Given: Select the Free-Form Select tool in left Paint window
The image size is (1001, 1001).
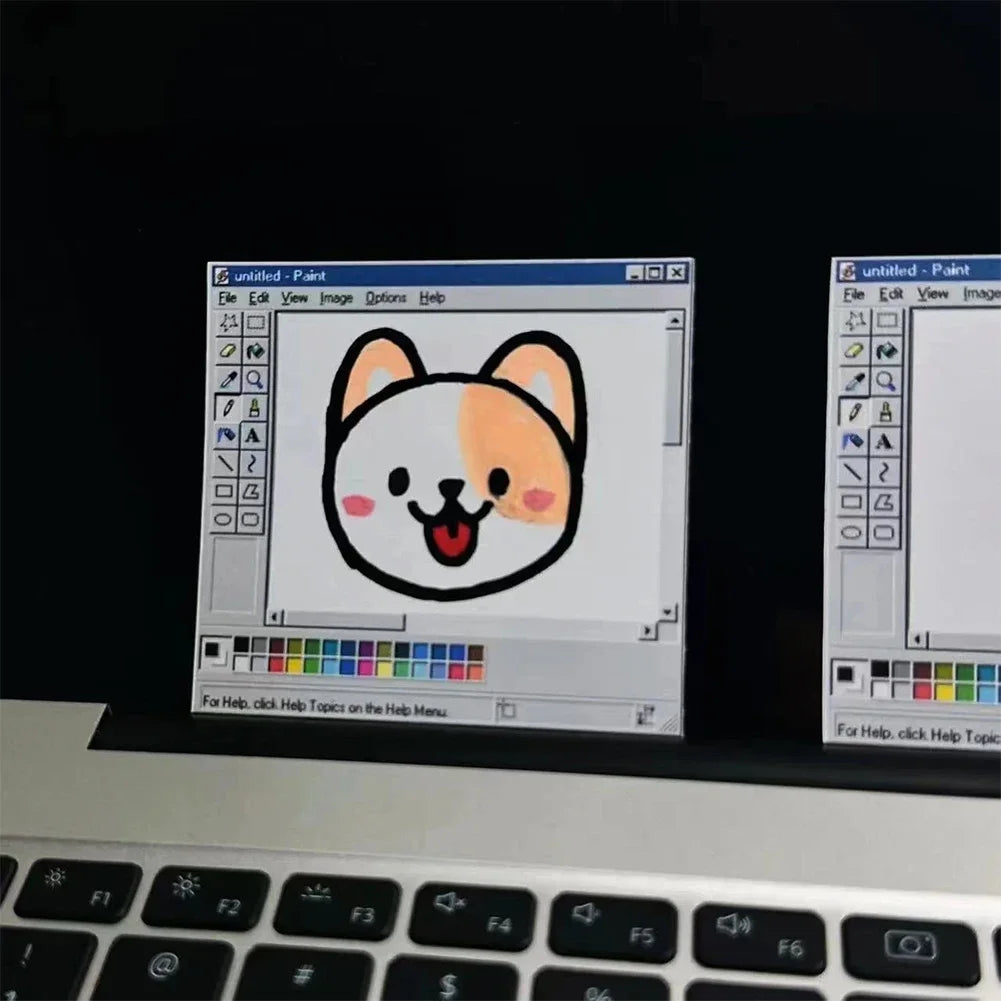Looking at the screenshot, I should 229,322.
